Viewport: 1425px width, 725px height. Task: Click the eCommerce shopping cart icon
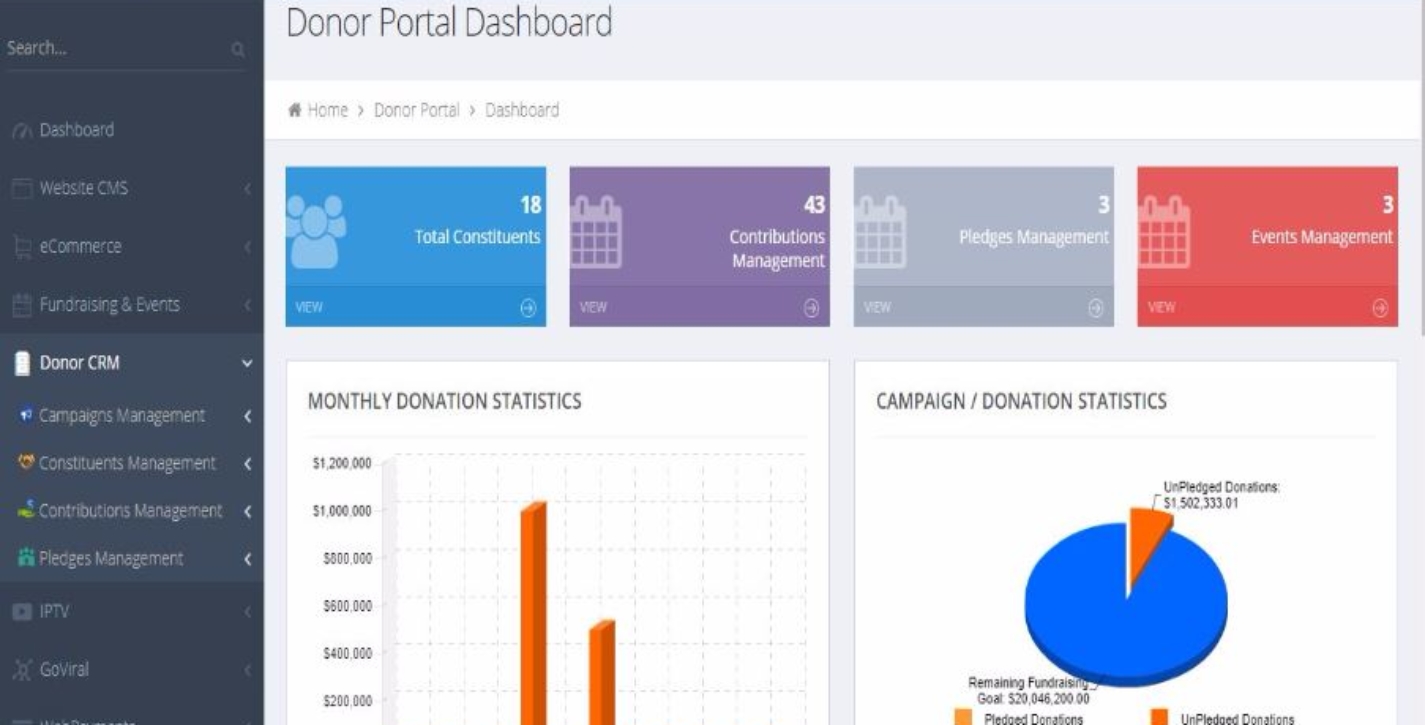(x=22, y=246)
